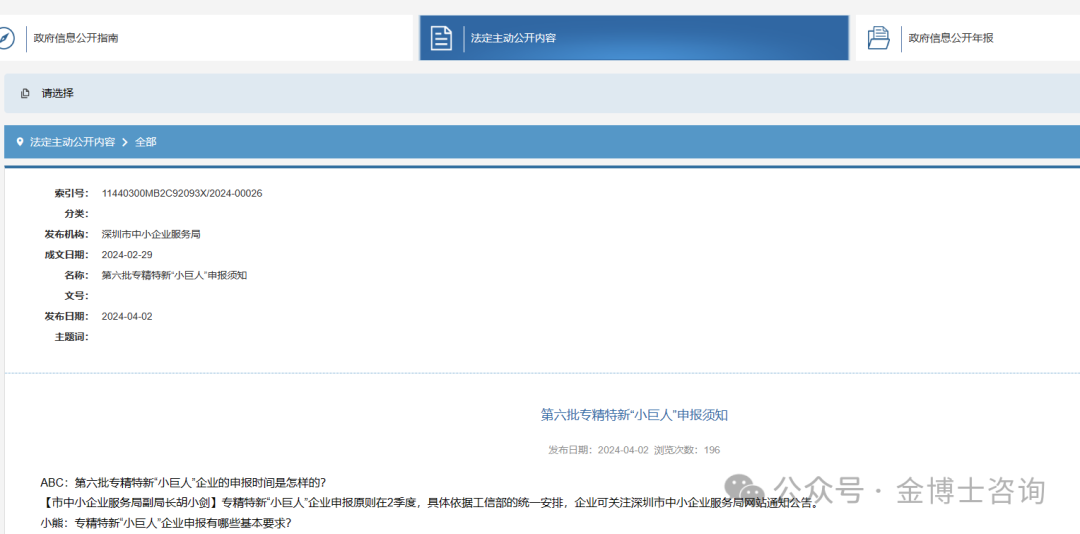
Task: Click the 分类 label
Action: pos(77,214)
